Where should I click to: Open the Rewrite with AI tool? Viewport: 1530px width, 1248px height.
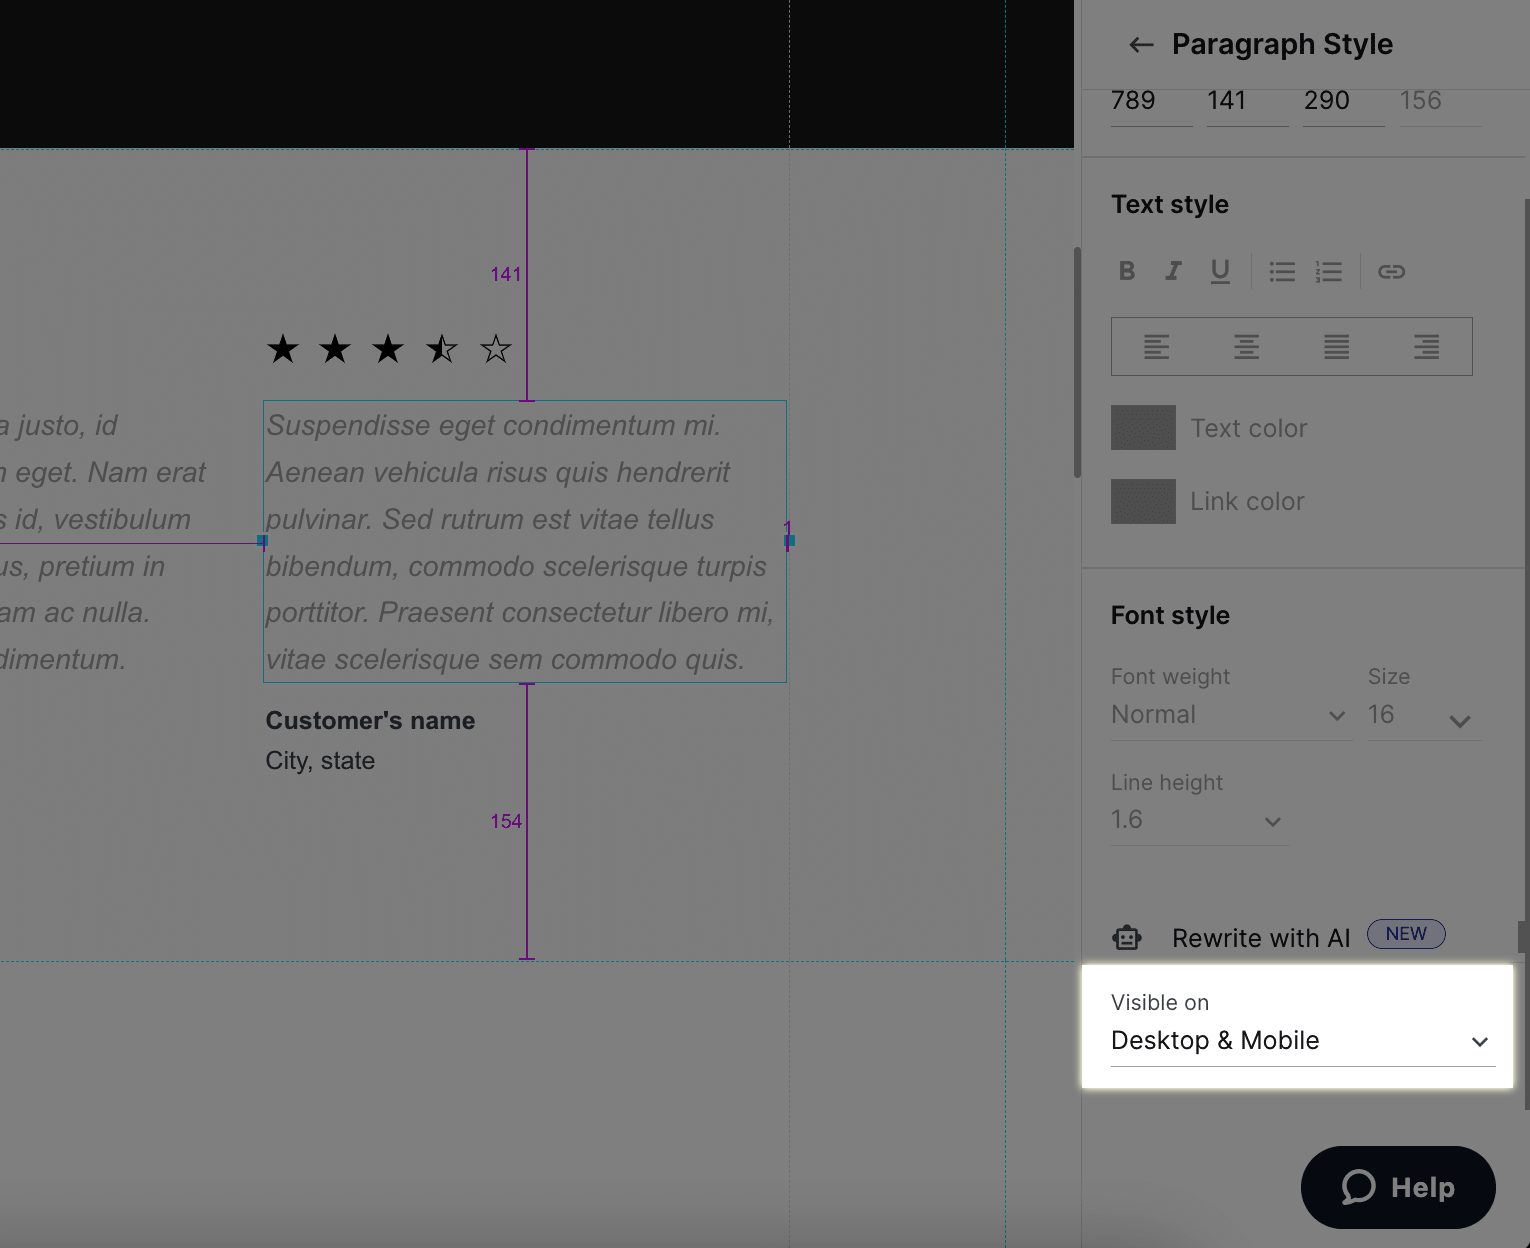click(x=1260, y=938)
